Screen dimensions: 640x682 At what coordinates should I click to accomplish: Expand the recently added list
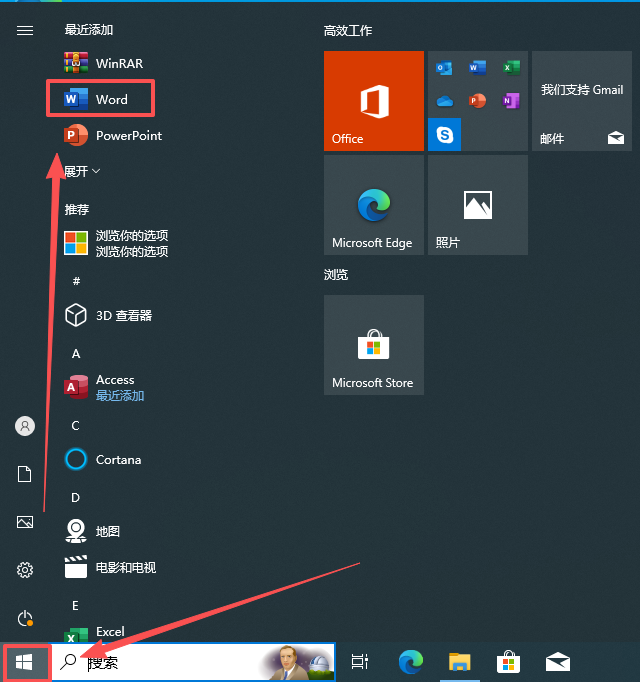coord(82,171)
